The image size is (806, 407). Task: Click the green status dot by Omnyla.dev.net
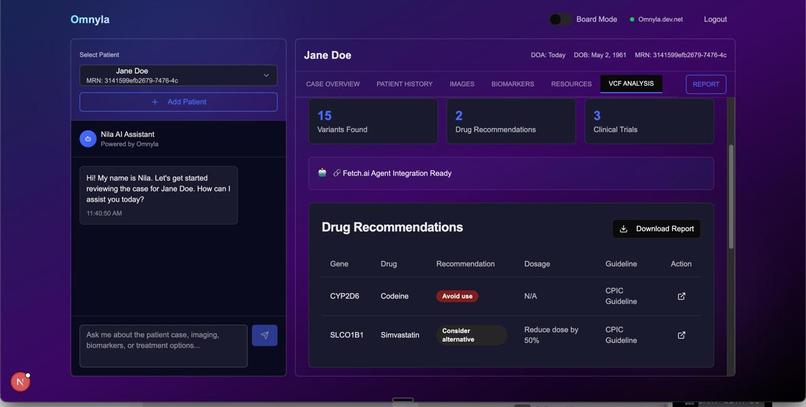(632, 20)
